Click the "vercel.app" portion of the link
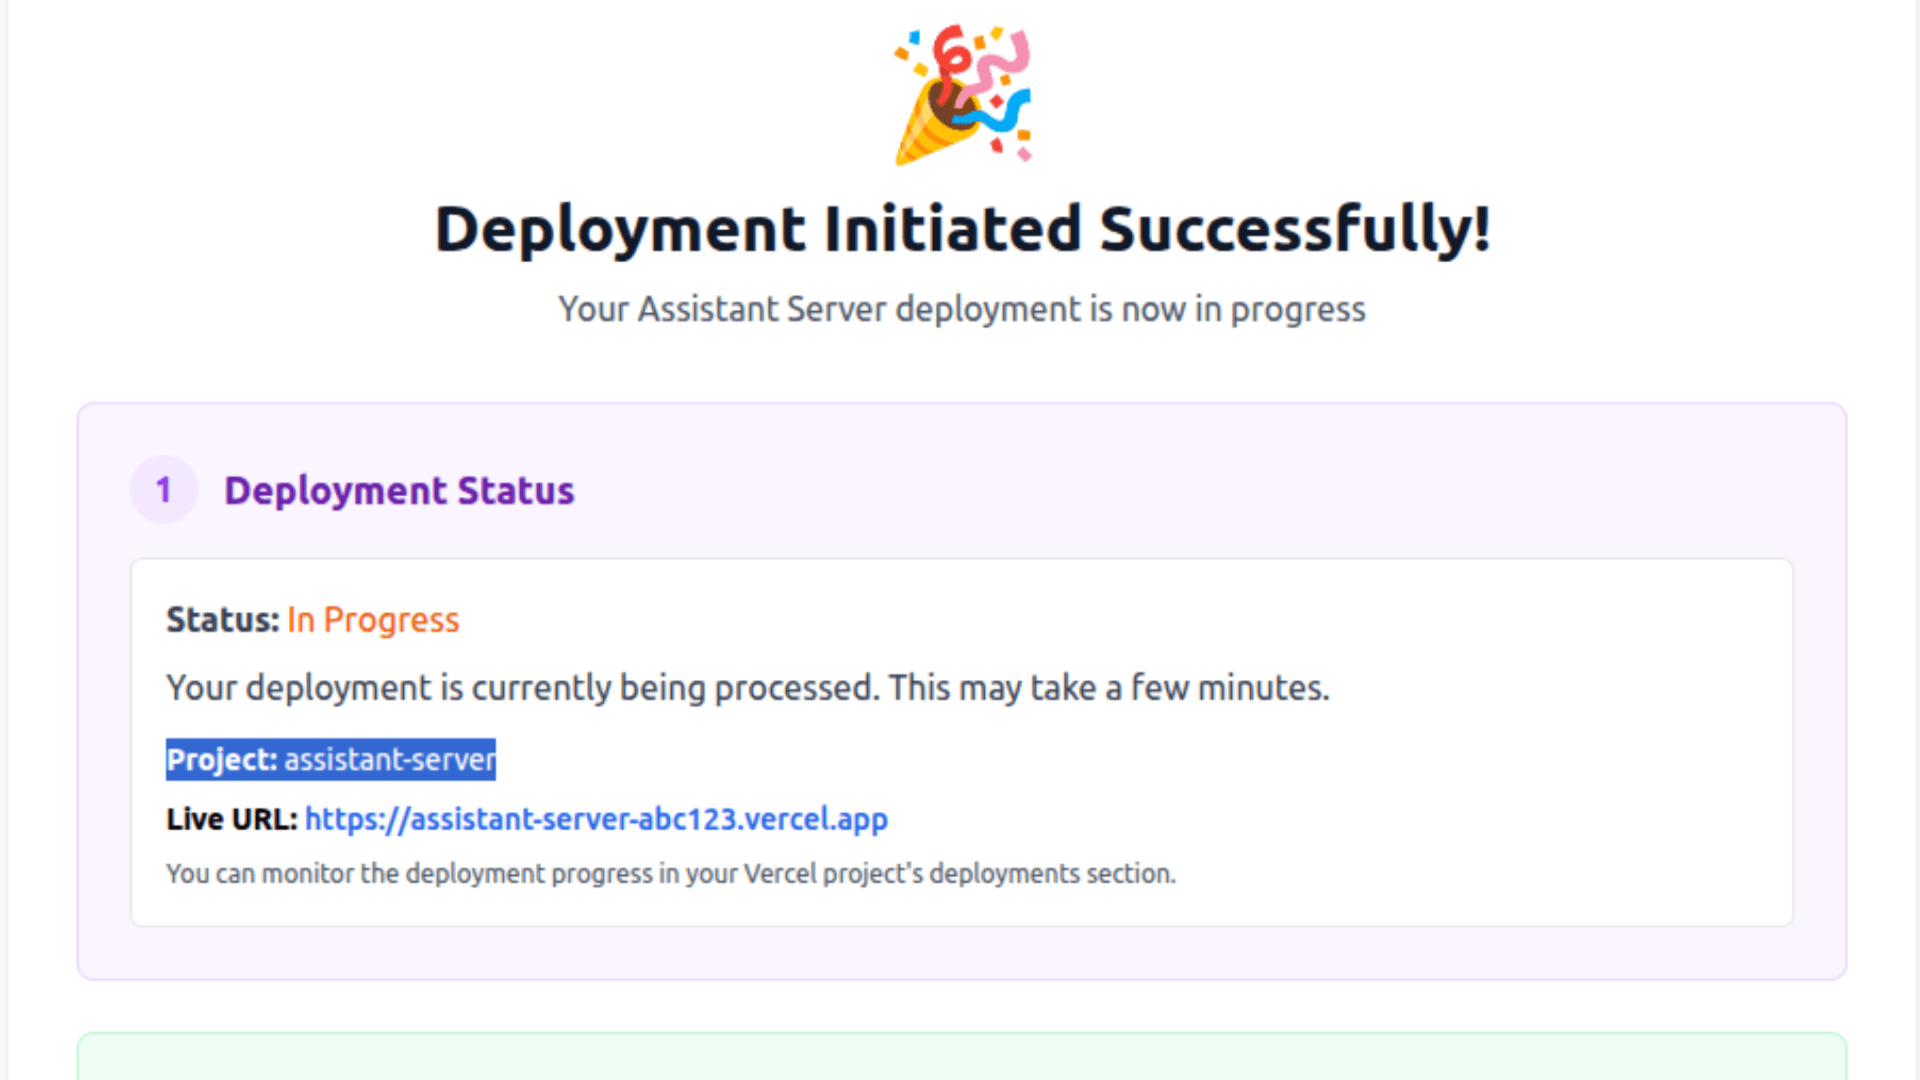The image size is (1920, 1080). 816,819
